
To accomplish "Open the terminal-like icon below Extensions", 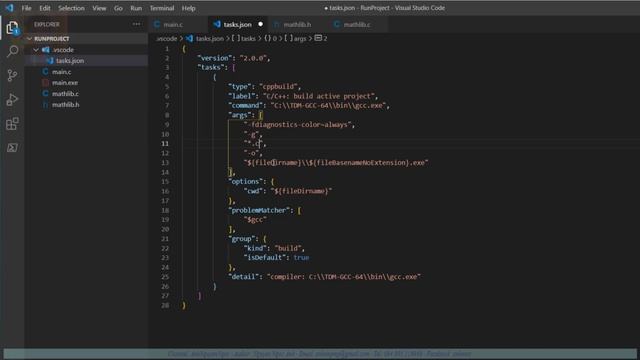I will pos(12,148).
